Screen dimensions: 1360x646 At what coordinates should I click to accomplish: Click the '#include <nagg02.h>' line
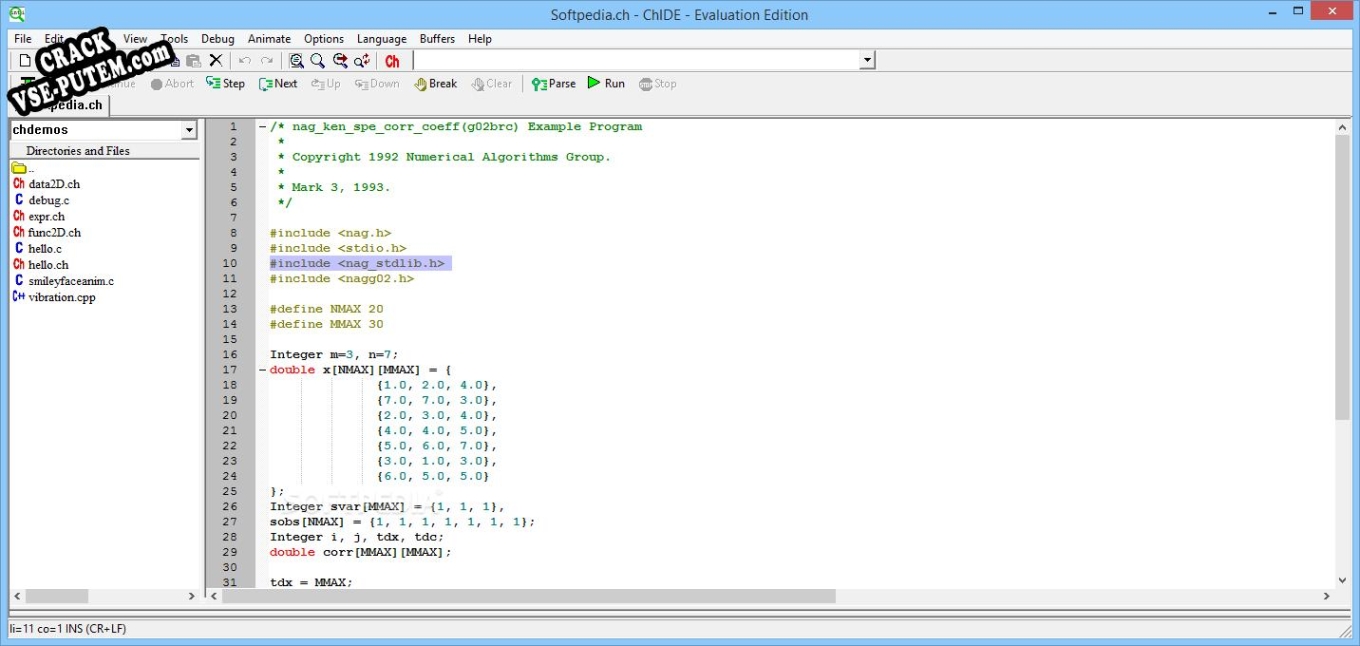tap(341, 278)
